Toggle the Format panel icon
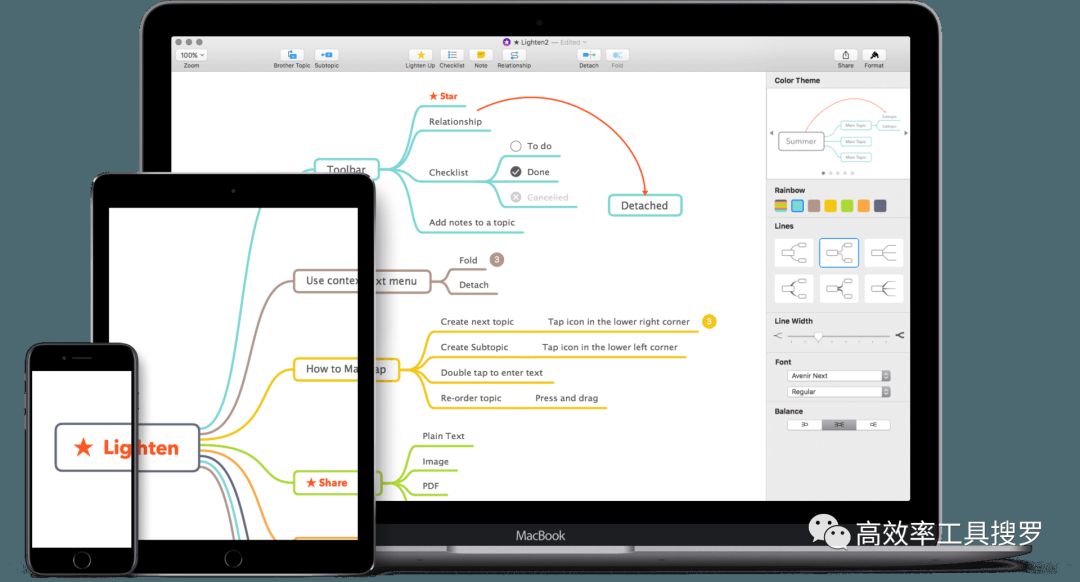This screenshot has width=1080, height=582. coord(874,55)
